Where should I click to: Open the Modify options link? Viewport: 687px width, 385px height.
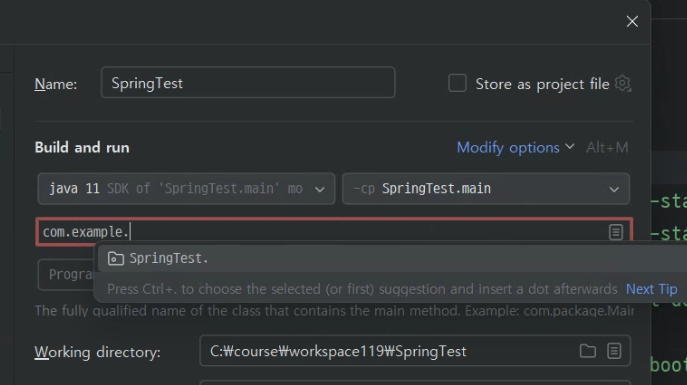pos(508,148)
